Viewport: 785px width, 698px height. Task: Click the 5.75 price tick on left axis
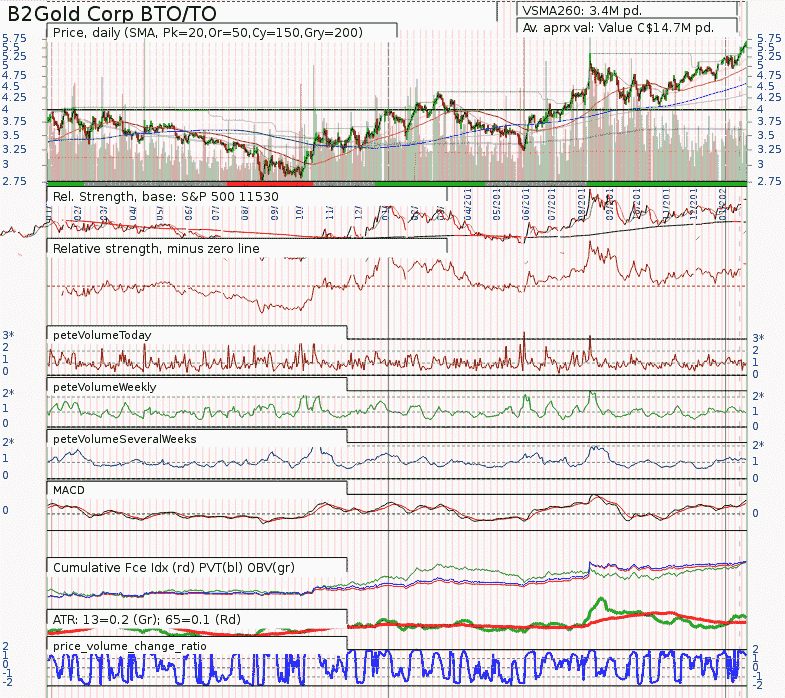point(14,38)
